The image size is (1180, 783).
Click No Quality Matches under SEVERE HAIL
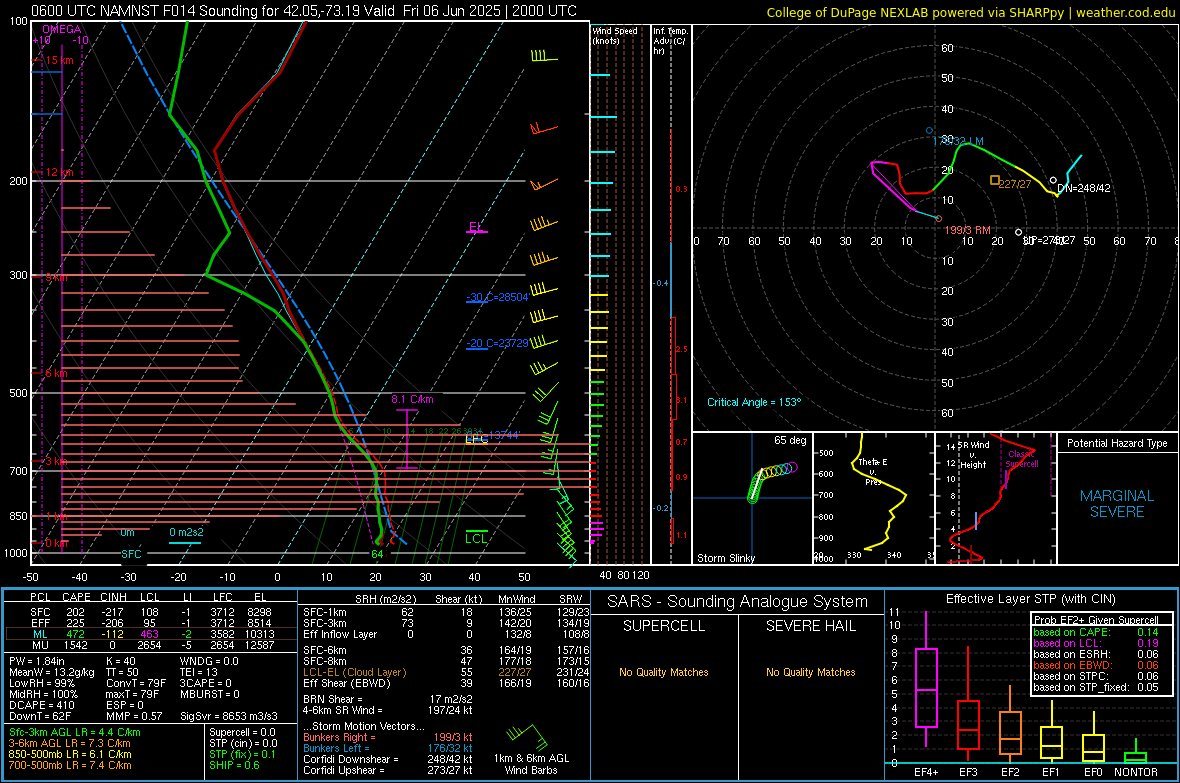coord(810,672)
